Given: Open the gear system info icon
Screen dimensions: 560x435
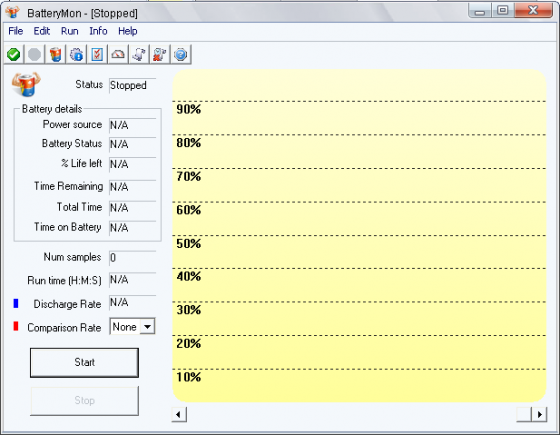Looking at the screenshot, I should click(76, 55).
